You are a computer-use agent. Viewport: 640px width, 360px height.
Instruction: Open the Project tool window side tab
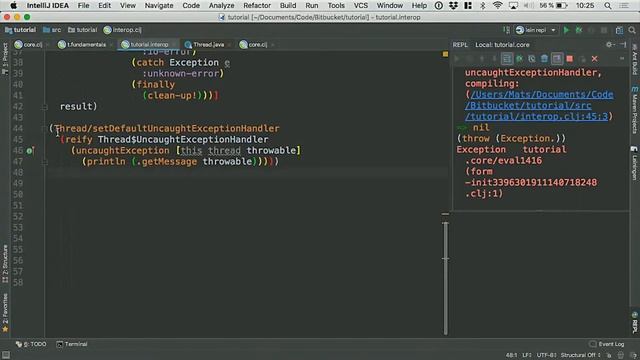tap(5, 59)
